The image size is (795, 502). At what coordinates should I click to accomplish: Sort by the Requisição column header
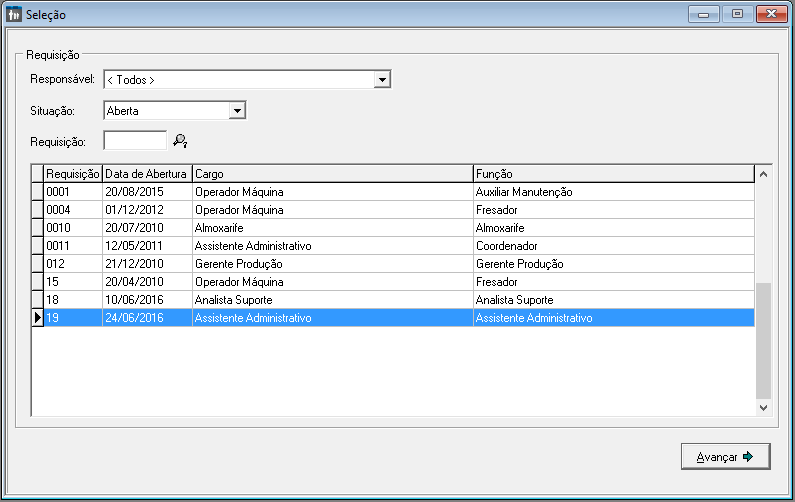point(72,174)
